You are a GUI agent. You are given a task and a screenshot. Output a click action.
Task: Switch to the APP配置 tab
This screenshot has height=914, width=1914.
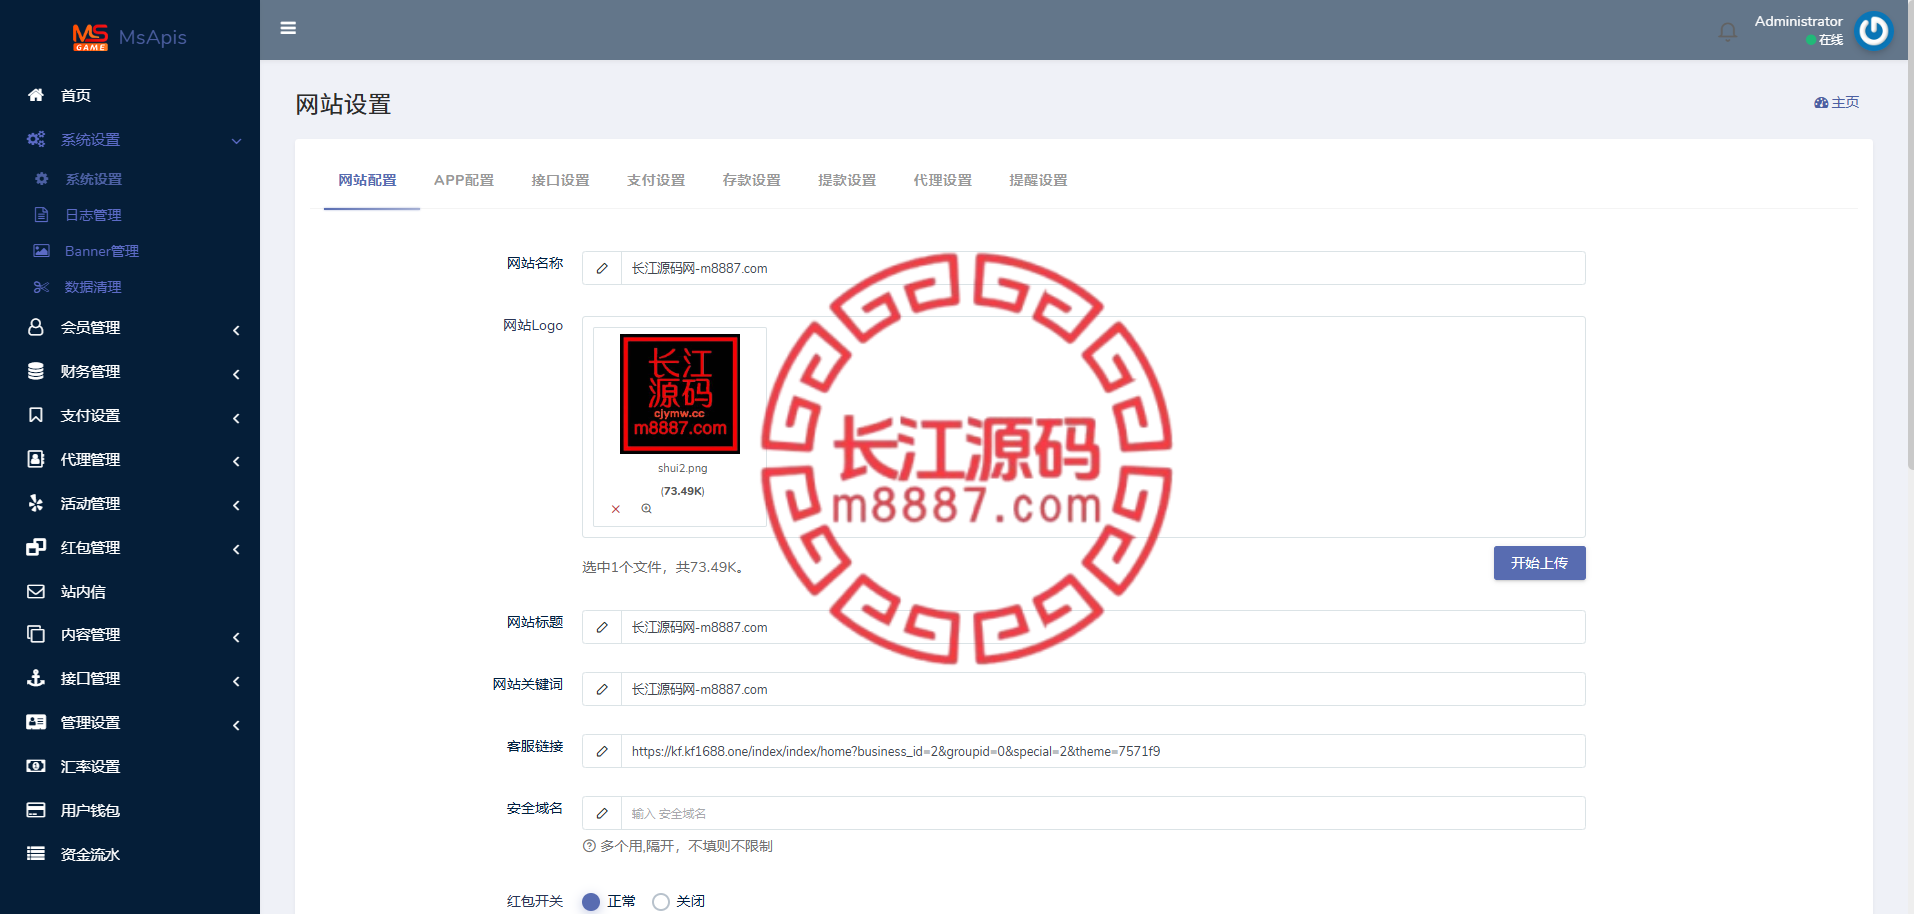(x=464, y=180)
